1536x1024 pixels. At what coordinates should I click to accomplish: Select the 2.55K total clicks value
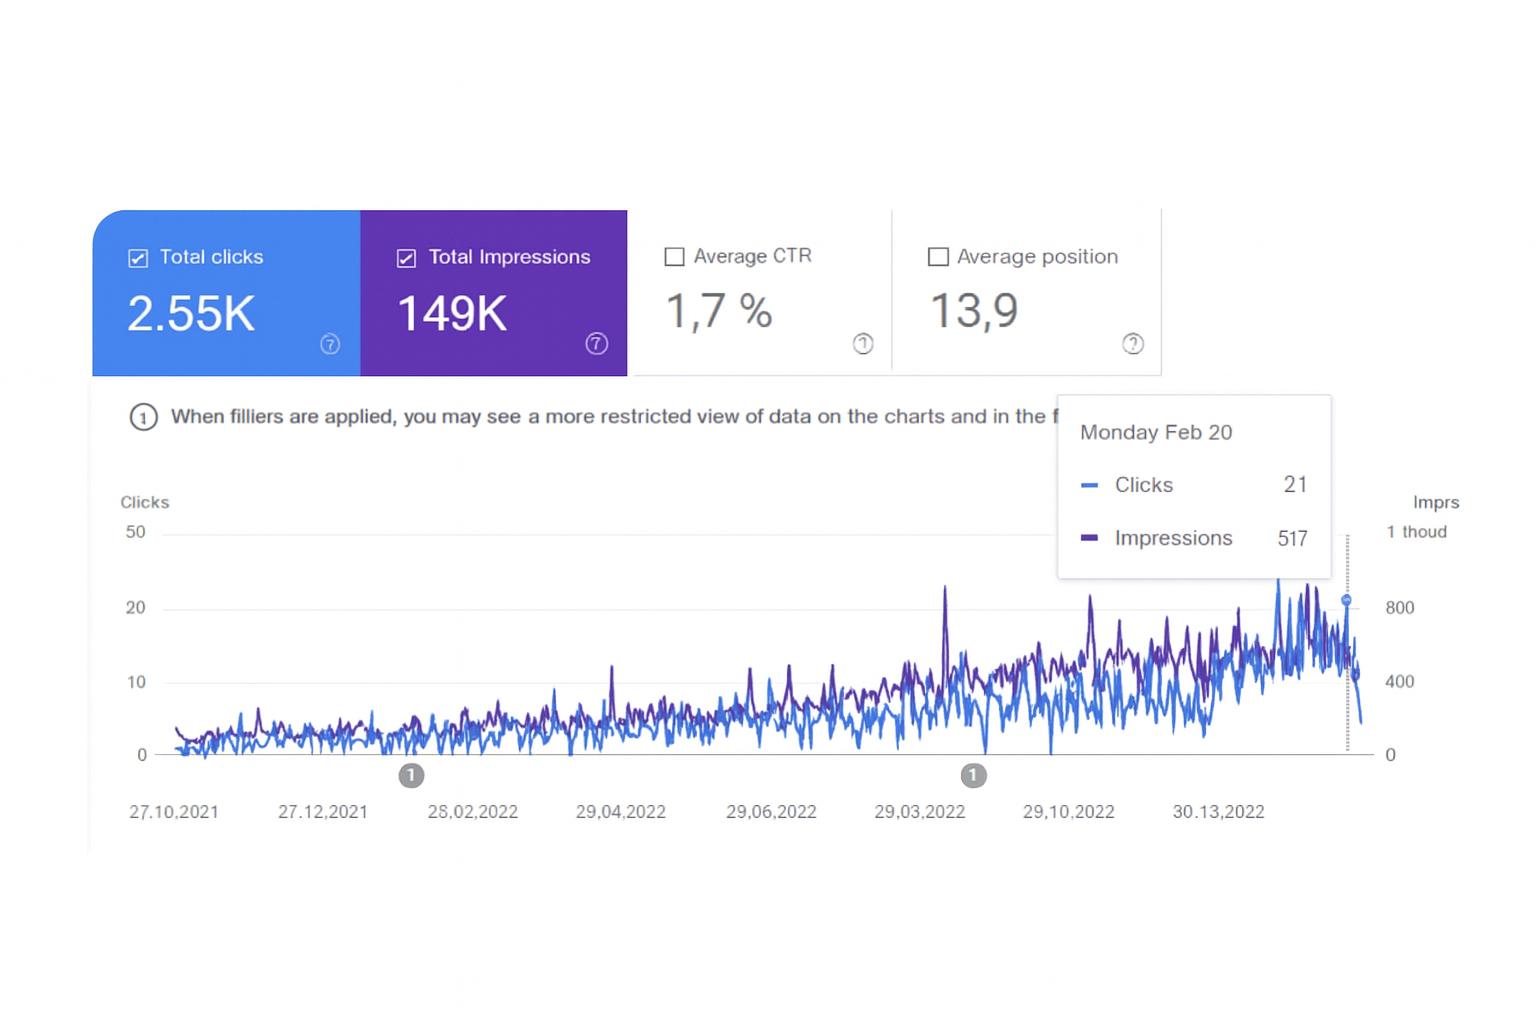[x=191, y=314]
